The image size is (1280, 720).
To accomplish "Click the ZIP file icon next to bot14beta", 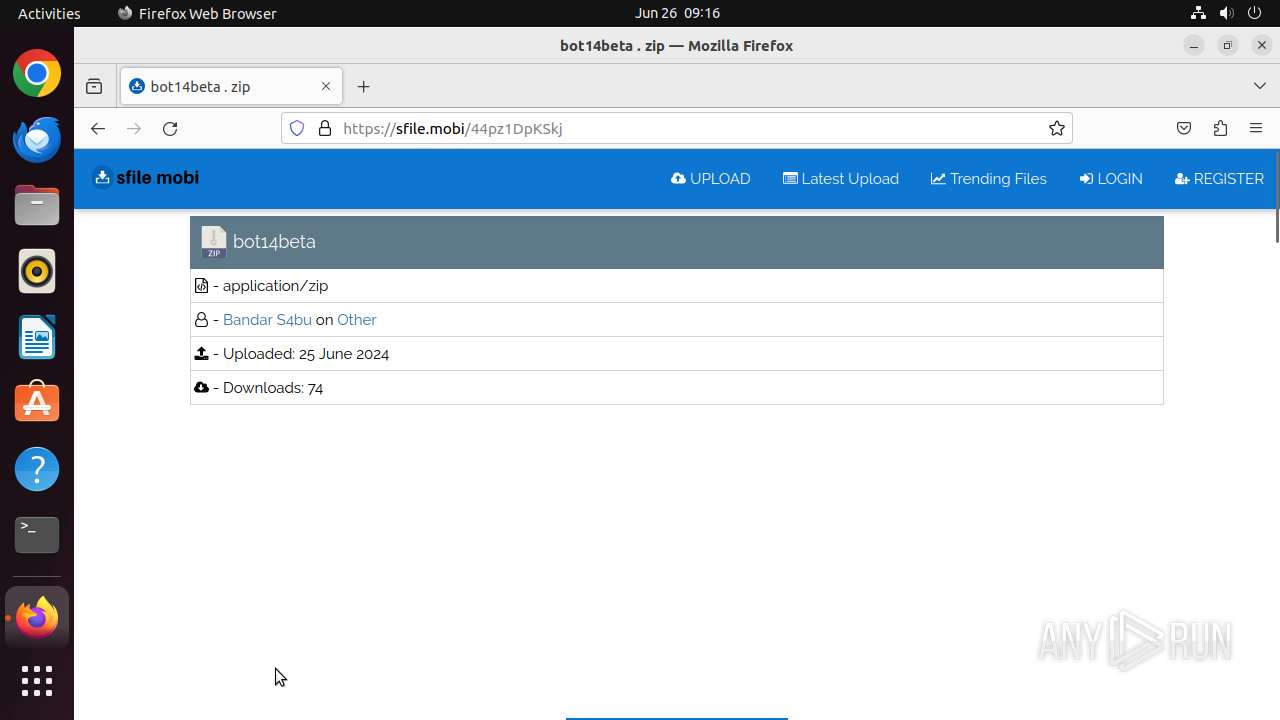I will coord(213,242).
